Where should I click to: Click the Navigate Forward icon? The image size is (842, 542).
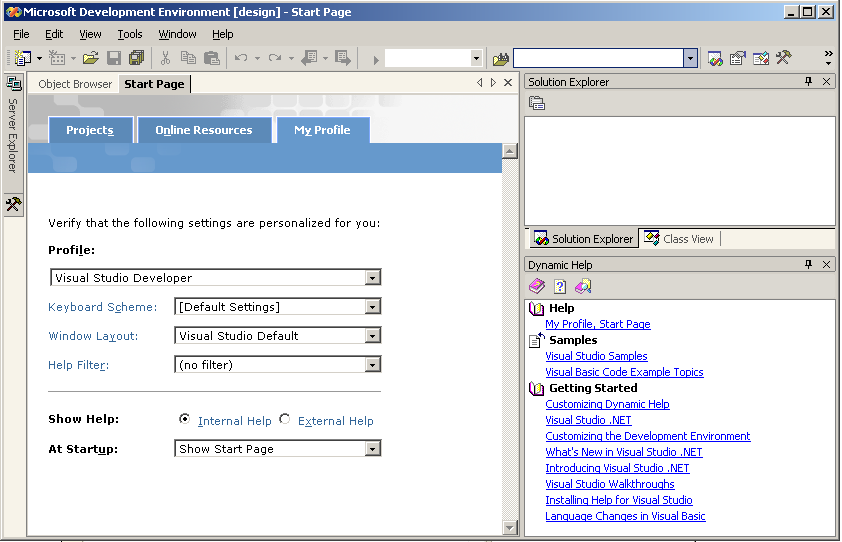pos(343,57)
